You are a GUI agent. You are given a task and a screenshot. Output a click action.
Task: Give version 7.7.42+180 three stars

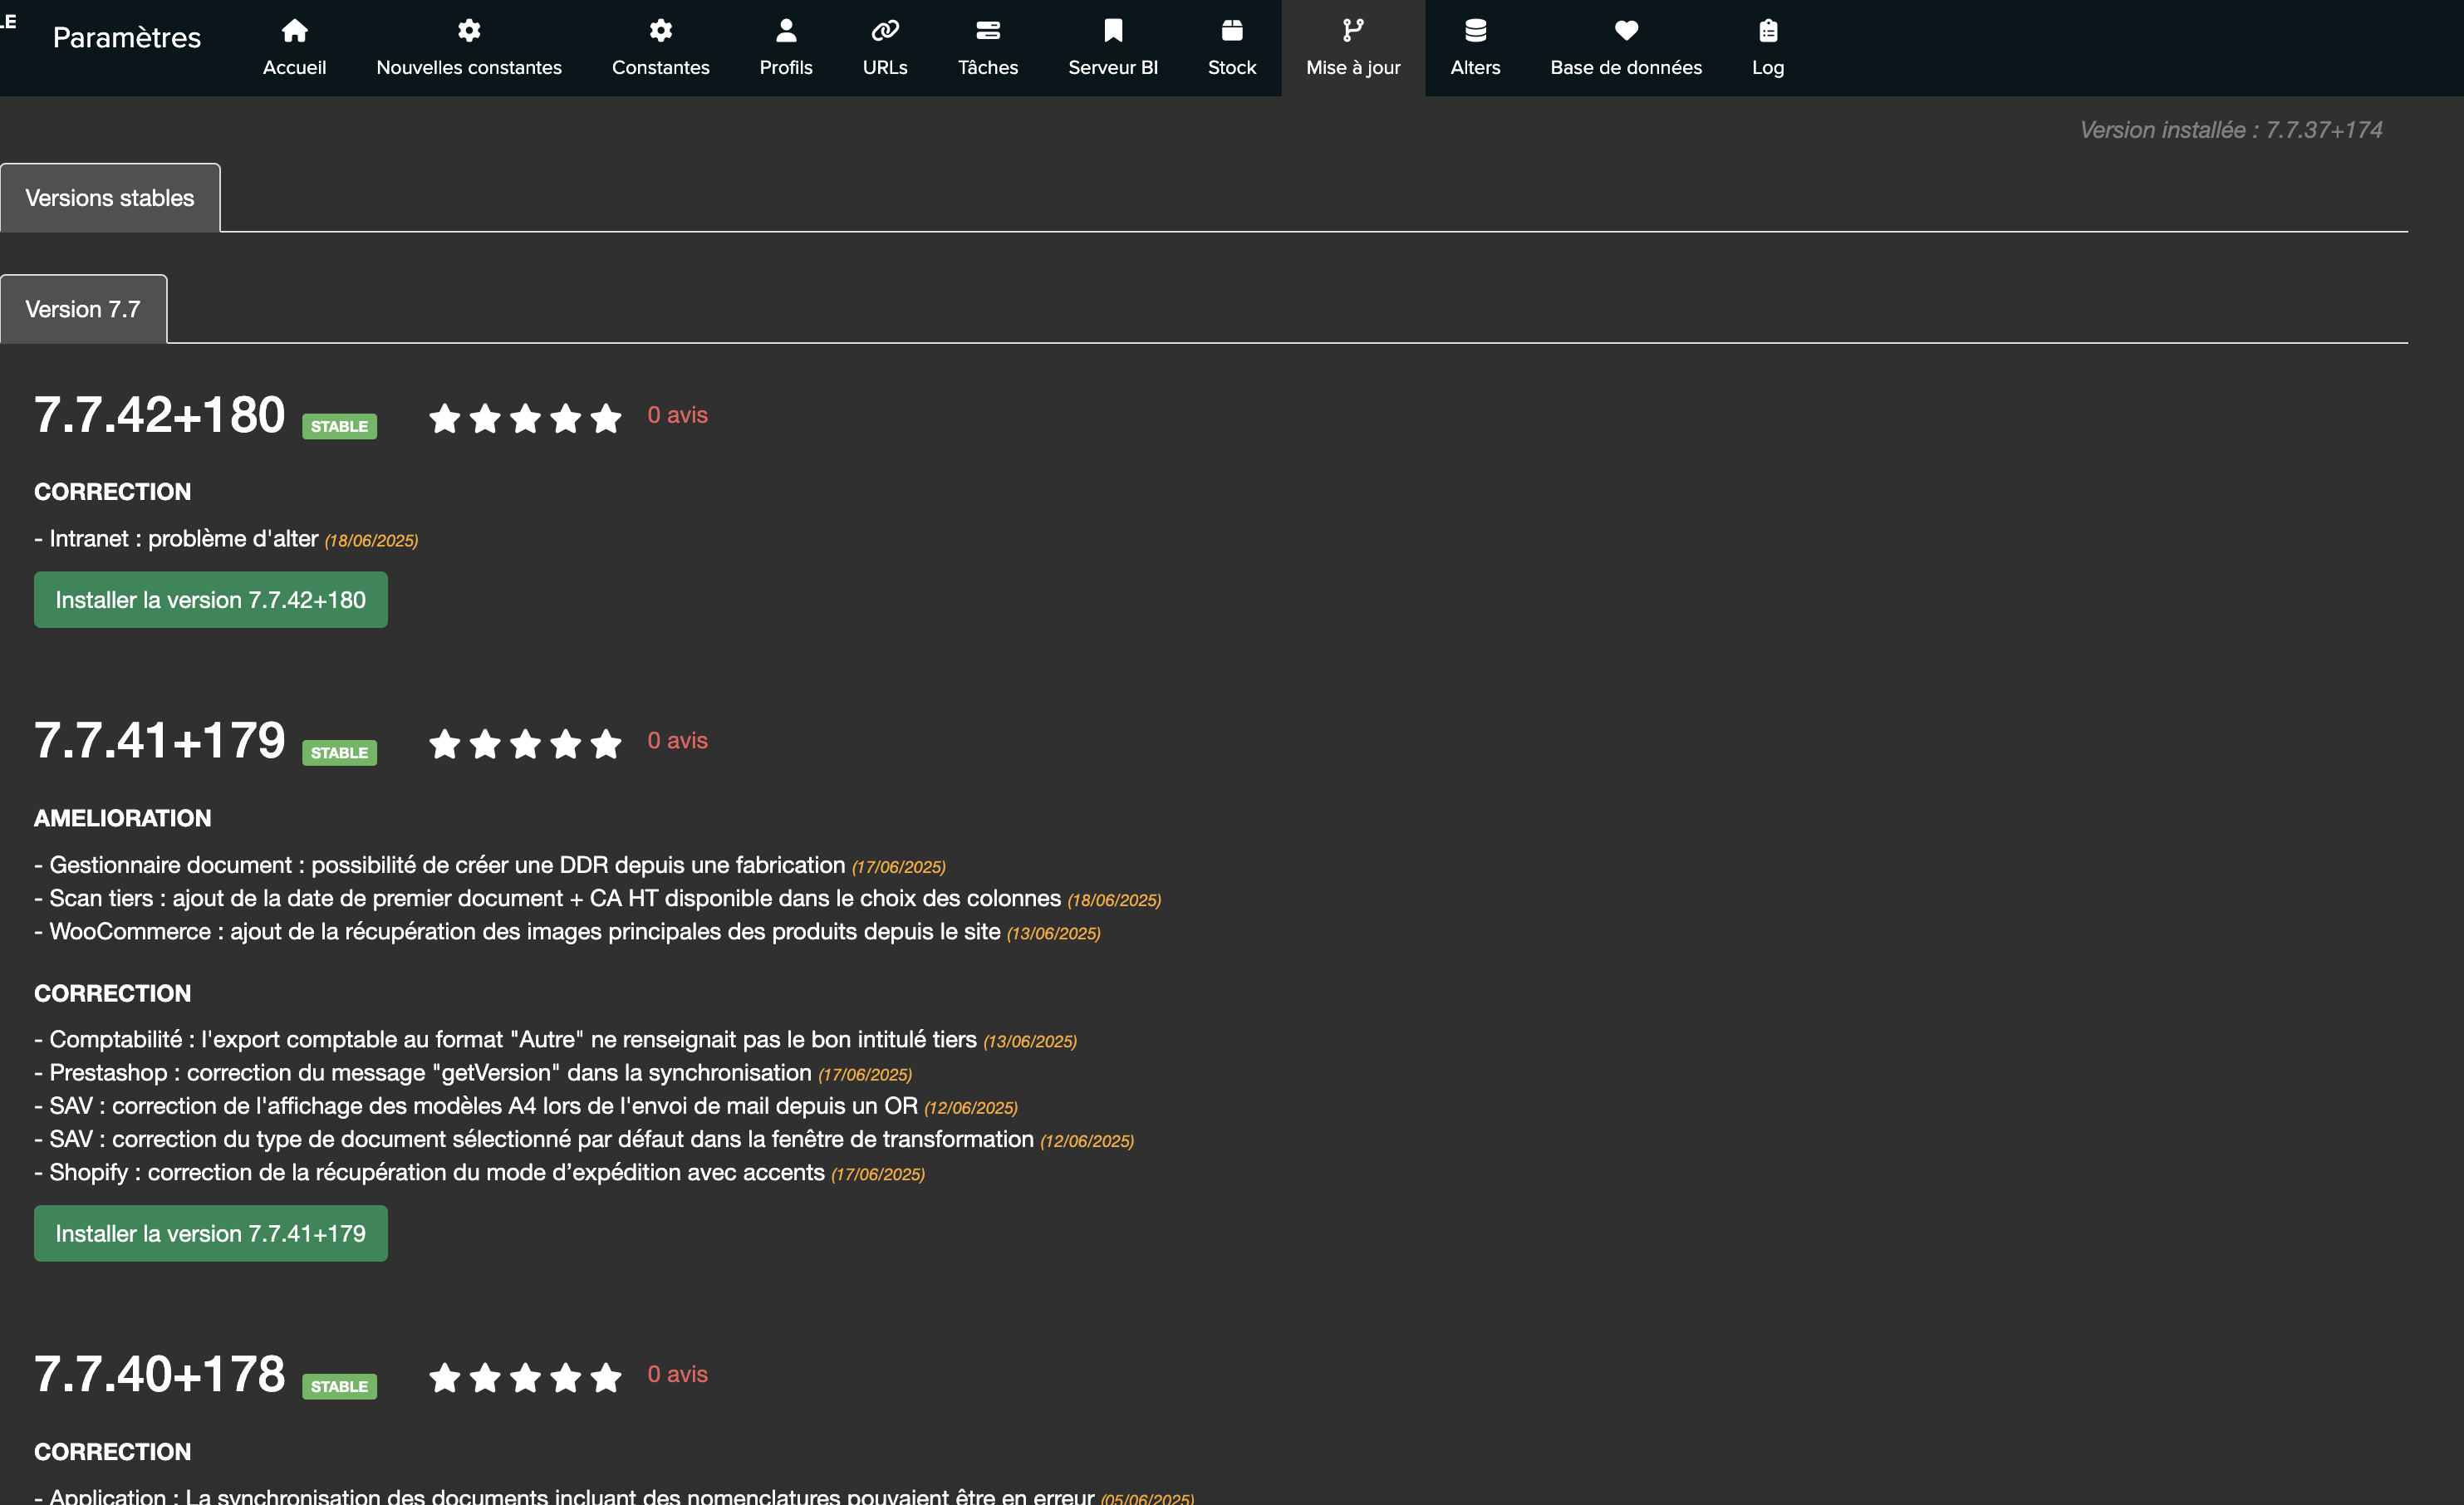(525, 417)
